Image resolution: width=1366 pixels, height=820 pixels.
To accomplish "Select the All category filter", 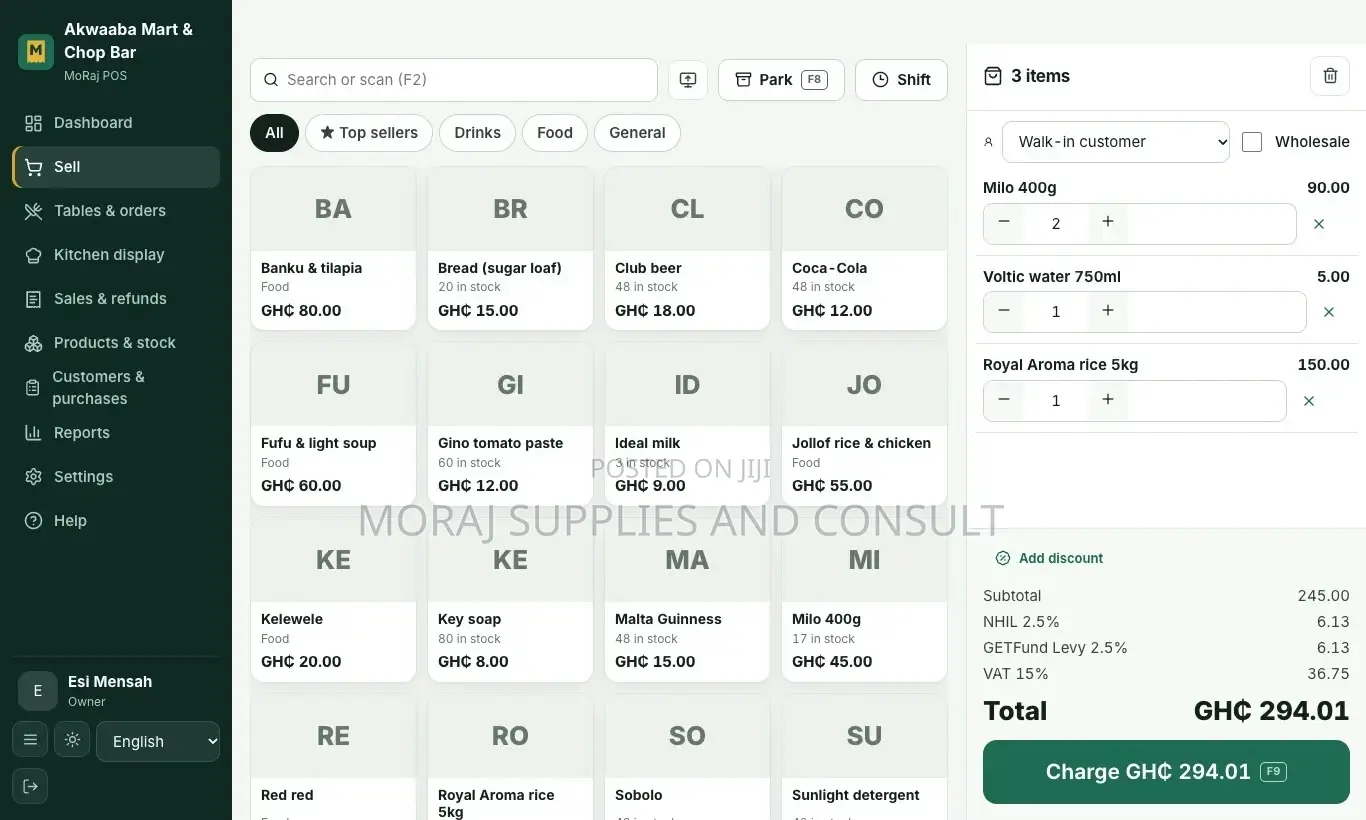I will 274,133.
